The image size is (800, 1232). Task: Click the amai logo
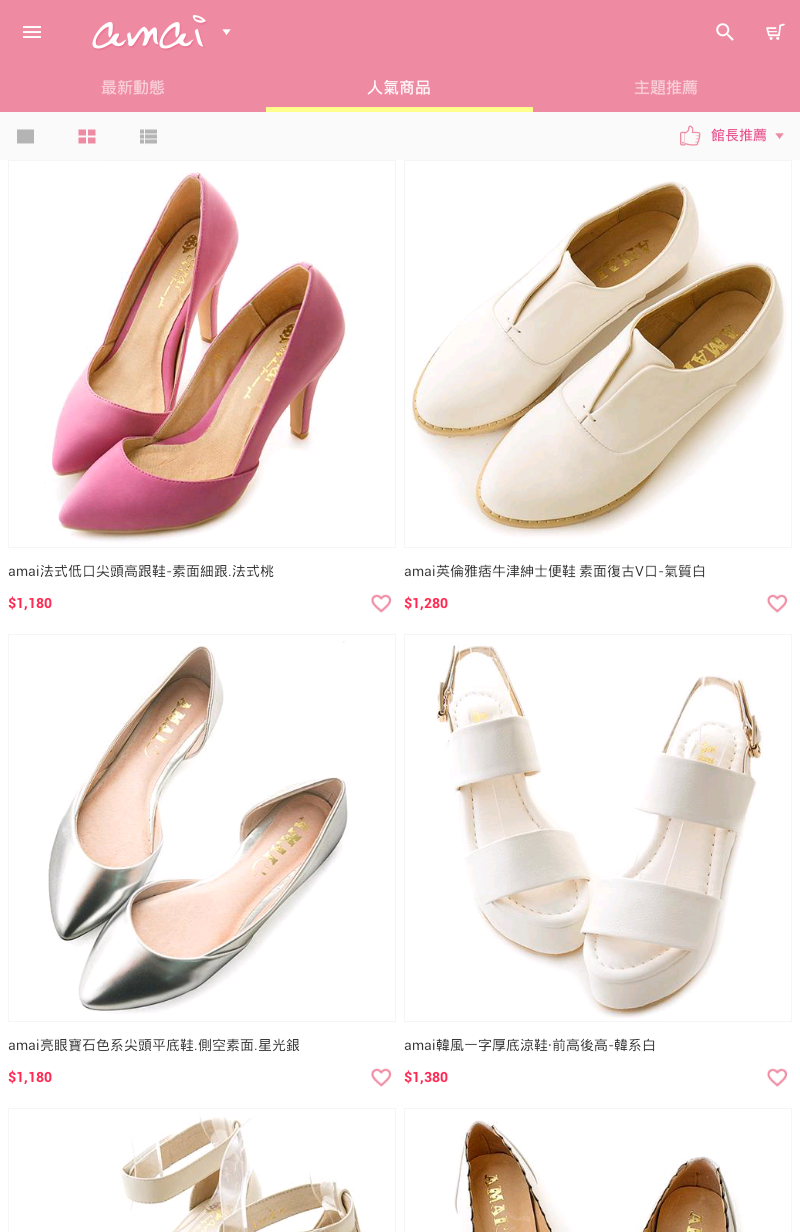coord(148,33)
